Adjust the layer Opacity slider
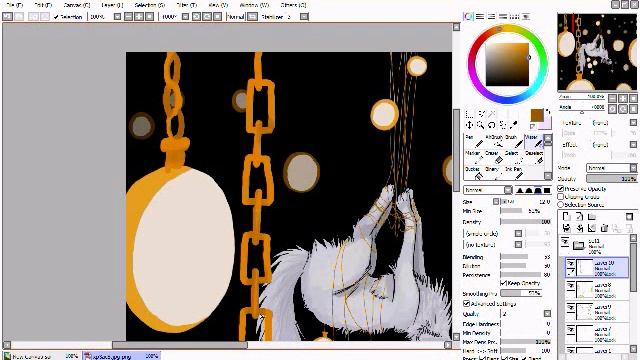This screenshot has width=640, height=360. (x=611, y=179)
